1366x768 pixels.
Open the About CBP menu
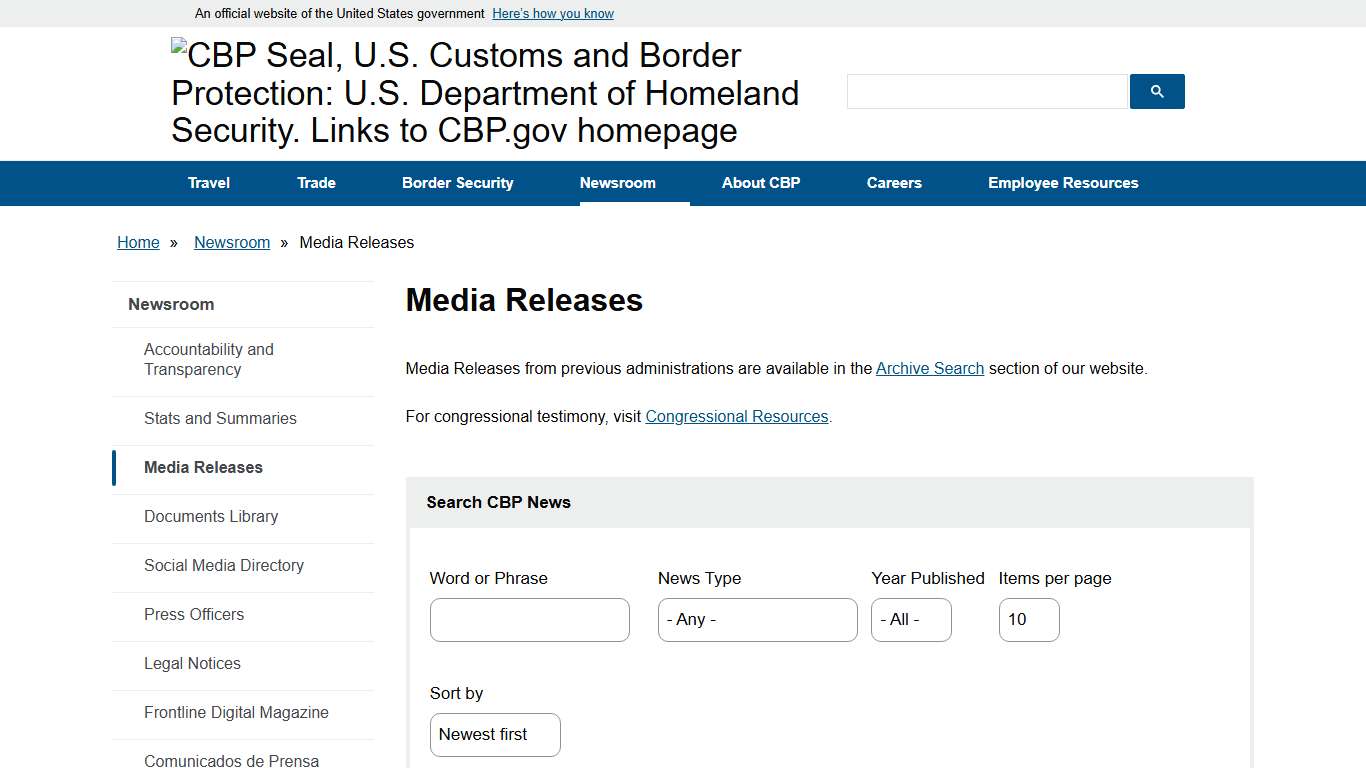761,183
